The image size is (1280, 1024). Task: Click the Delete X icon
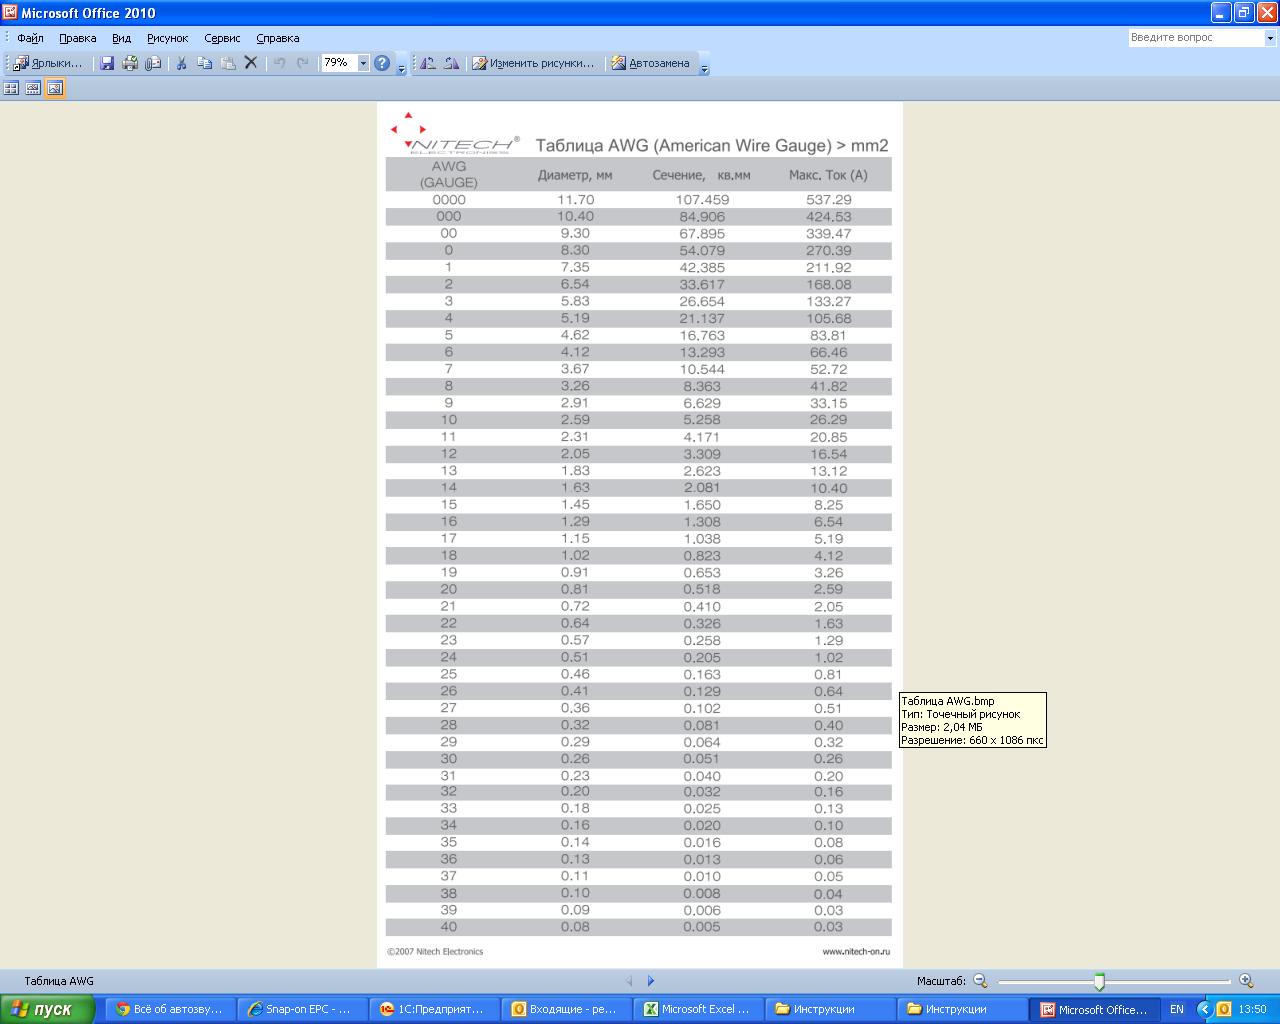coord(251,63)
